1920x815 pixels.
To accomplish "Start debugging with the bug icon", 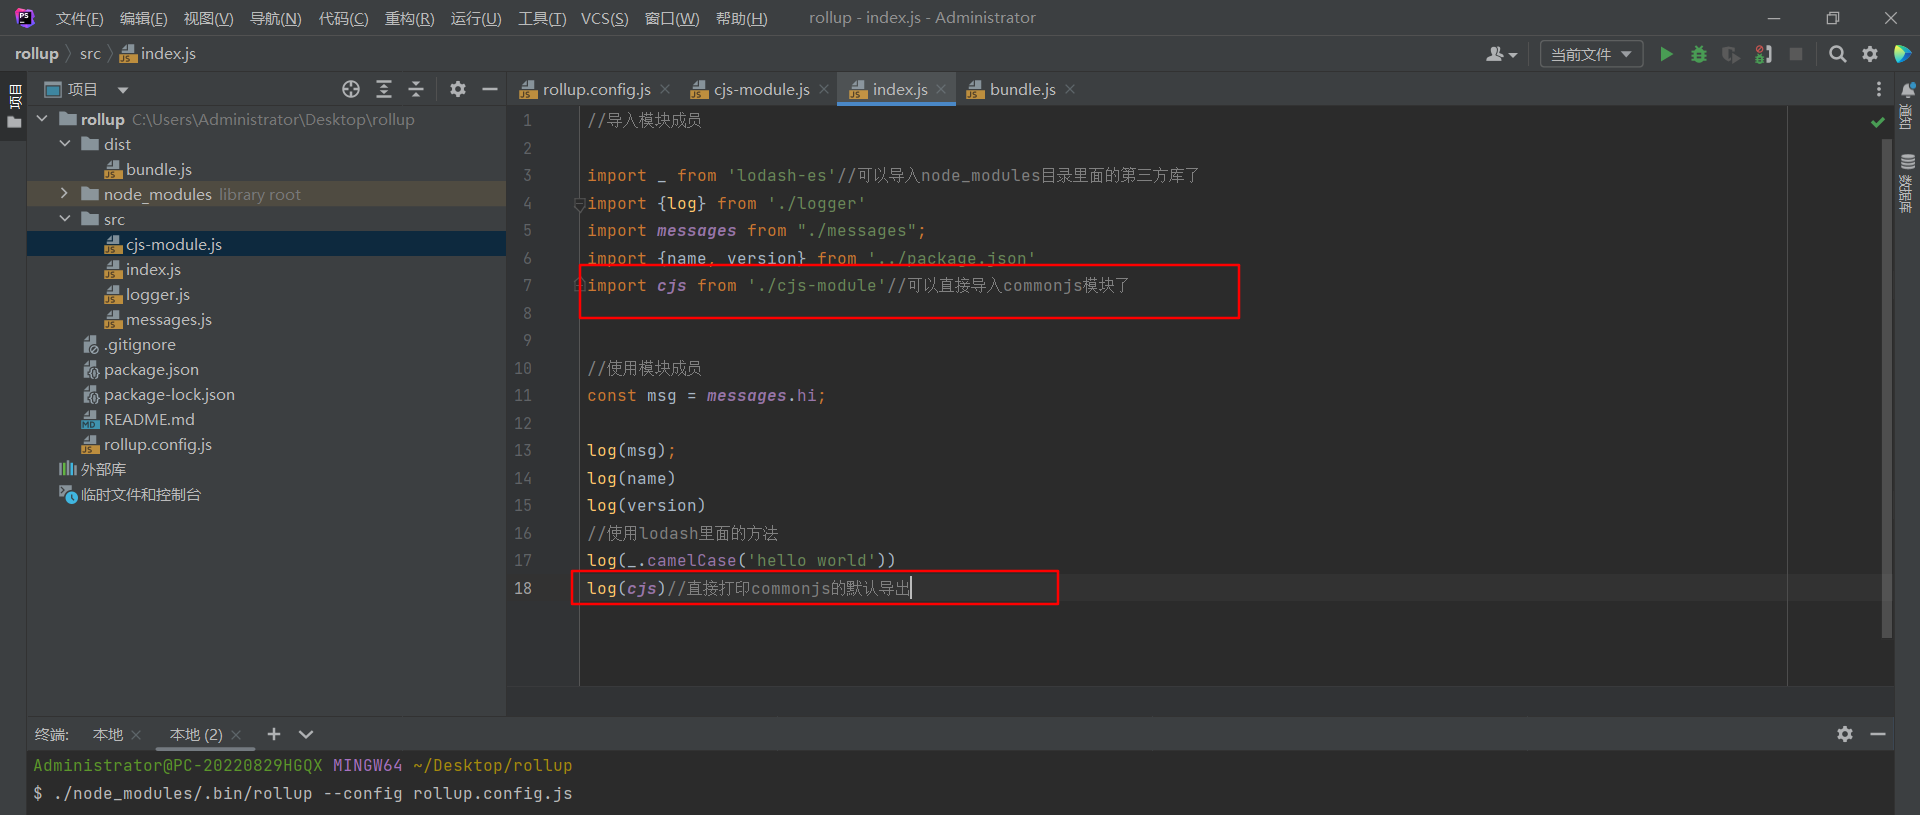I will [1698, 54].
